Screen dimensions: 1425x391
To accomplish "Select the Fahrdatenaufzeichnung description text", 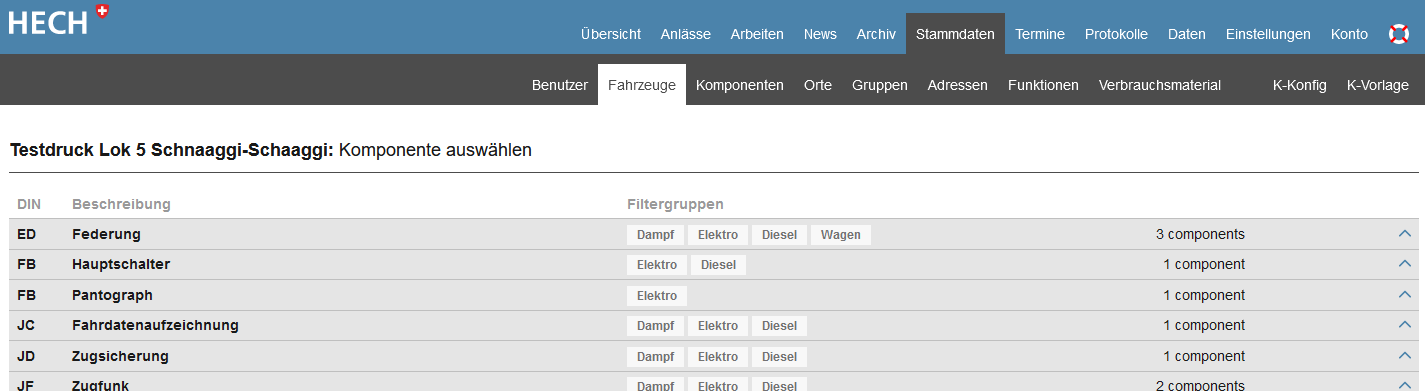I will point(155,326).
